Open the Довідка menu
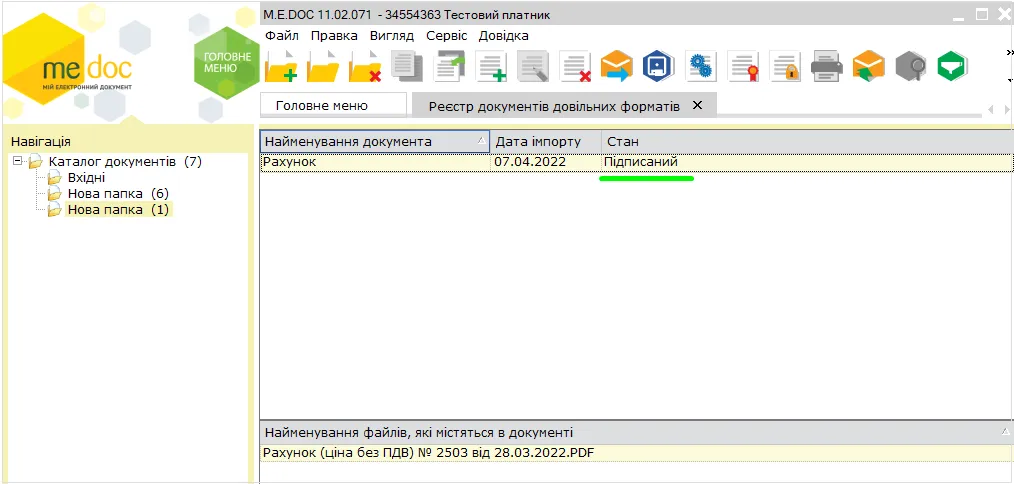Screen dimensions: 1014x484 click(x=503, y=36)
